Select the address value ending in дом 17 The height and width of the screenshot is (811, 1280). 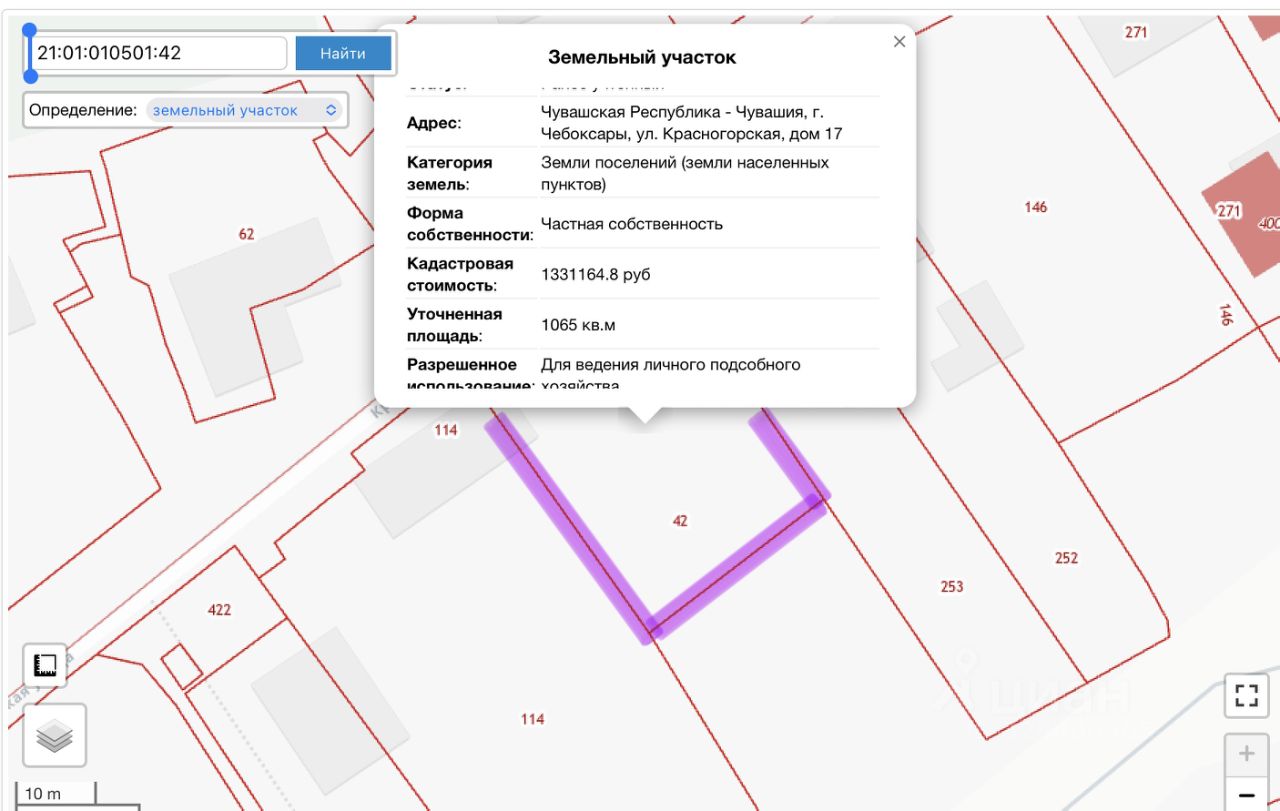click(x=692, y=123)
